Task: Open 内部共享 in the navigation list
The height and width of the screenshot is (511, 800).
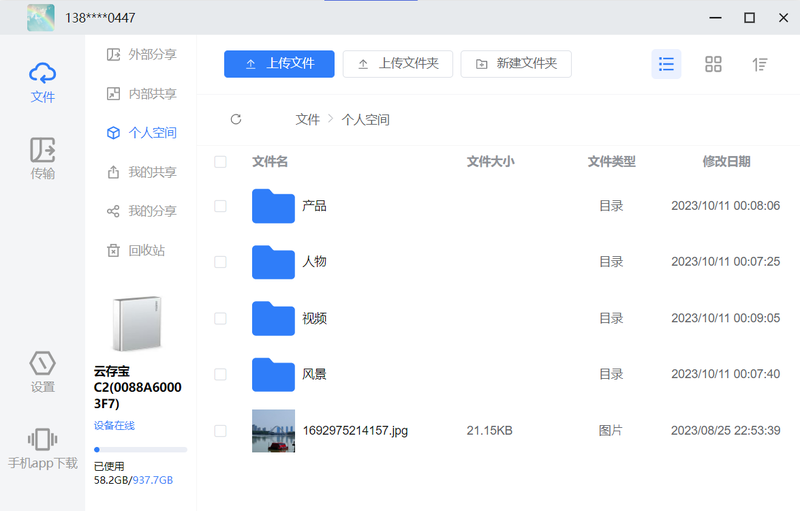Action: click(x=141, y=93)
